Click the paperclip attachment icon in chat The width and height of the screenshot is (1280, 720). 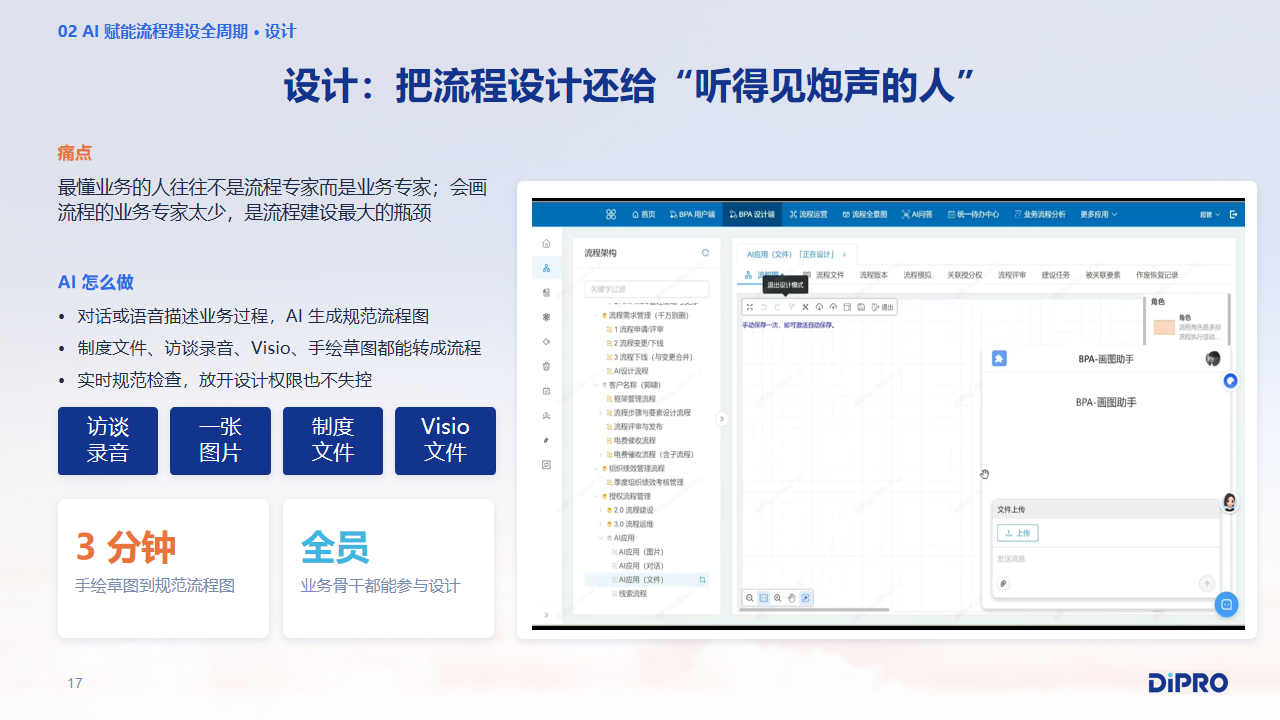click(1003, 583)
